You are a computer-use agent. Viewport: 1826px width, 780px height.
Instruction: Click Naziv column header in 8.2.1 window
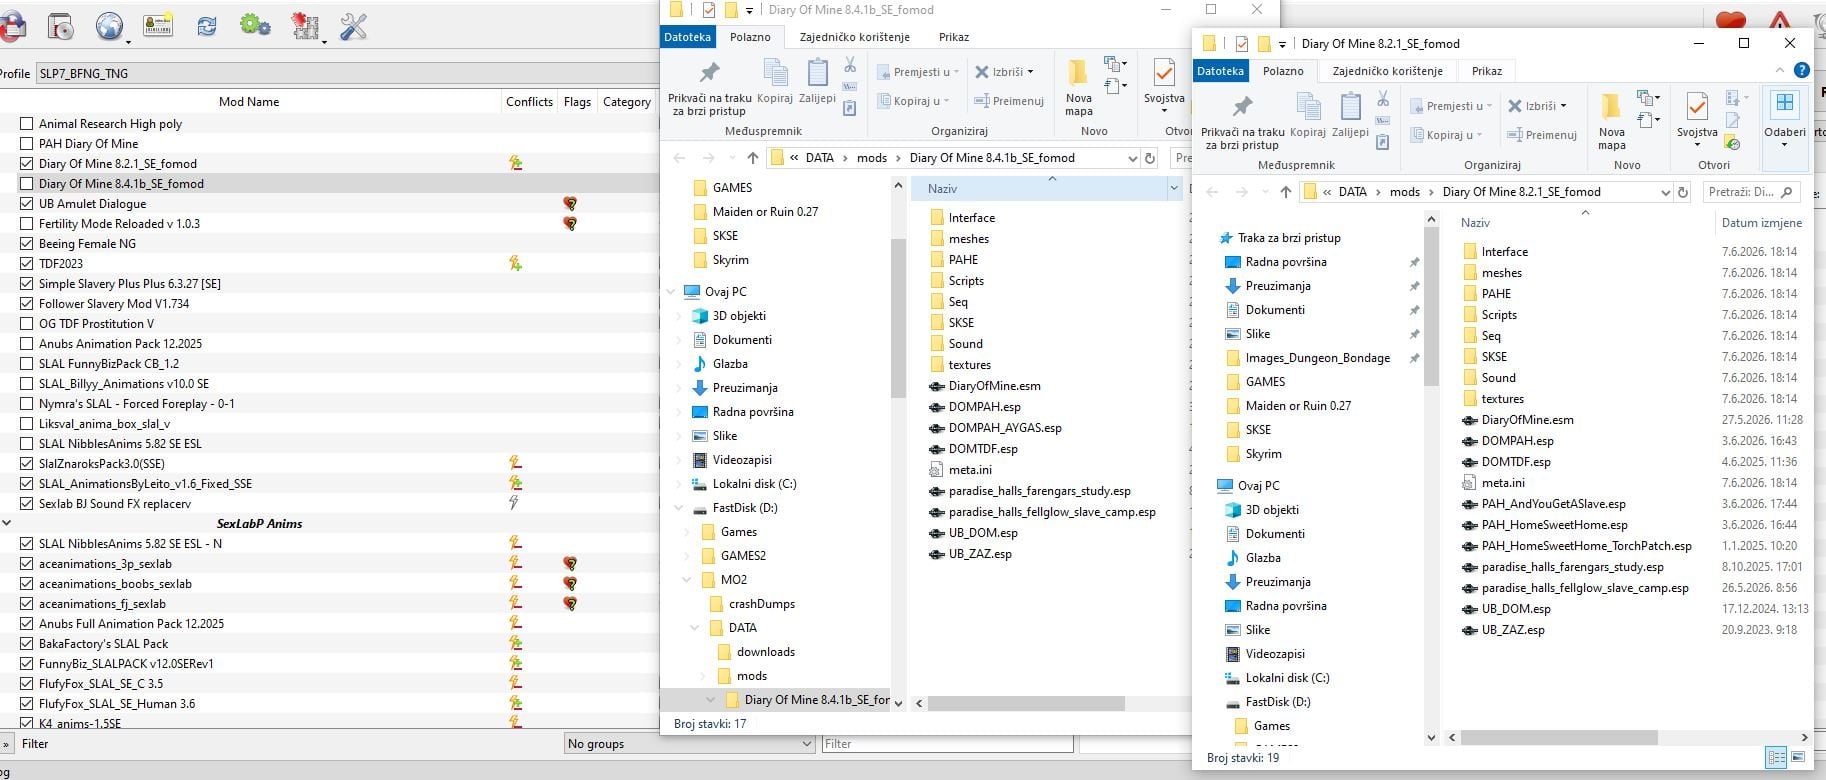[1581, 223]
